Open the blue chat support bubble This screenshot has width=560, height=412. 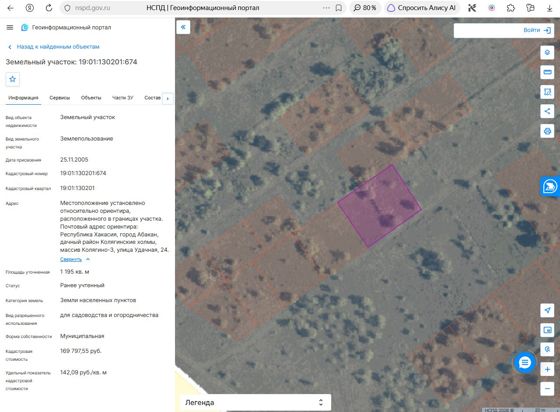[525, 363]
